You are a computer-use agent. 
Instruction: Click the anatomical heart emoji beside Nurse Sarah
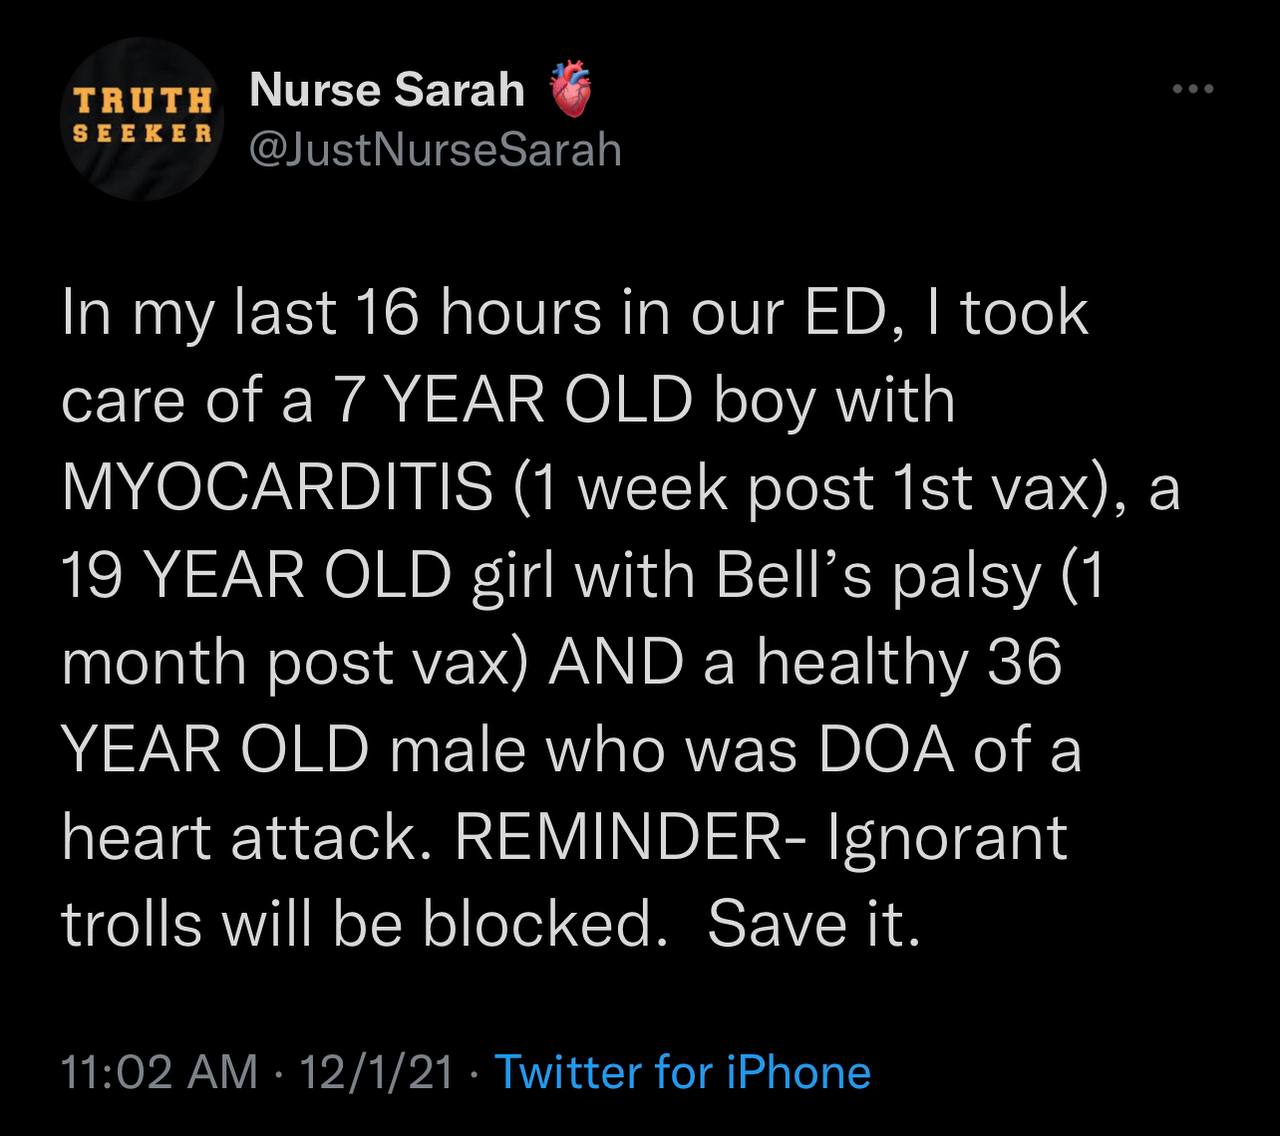tap(572, 91)
